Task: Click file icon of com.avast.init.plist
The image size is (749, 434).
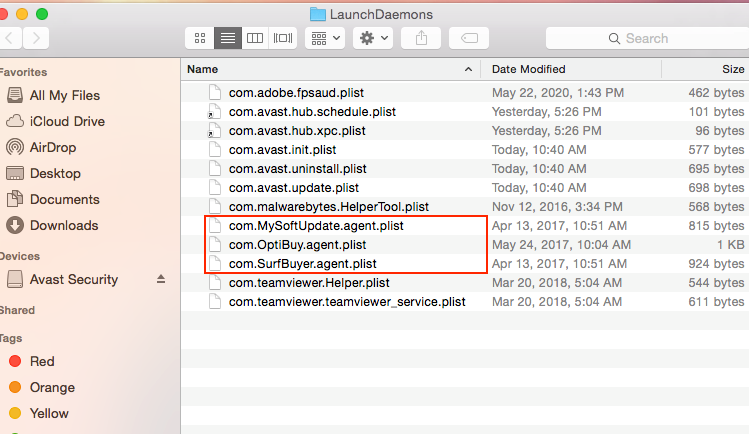Action: 215,149
